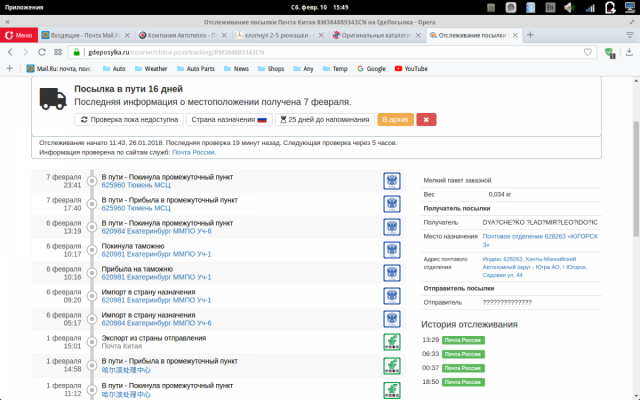The width and height of the screenshot is (640, 400).
Task: Click China Post icon in Экспорт row
Action: 392,342
